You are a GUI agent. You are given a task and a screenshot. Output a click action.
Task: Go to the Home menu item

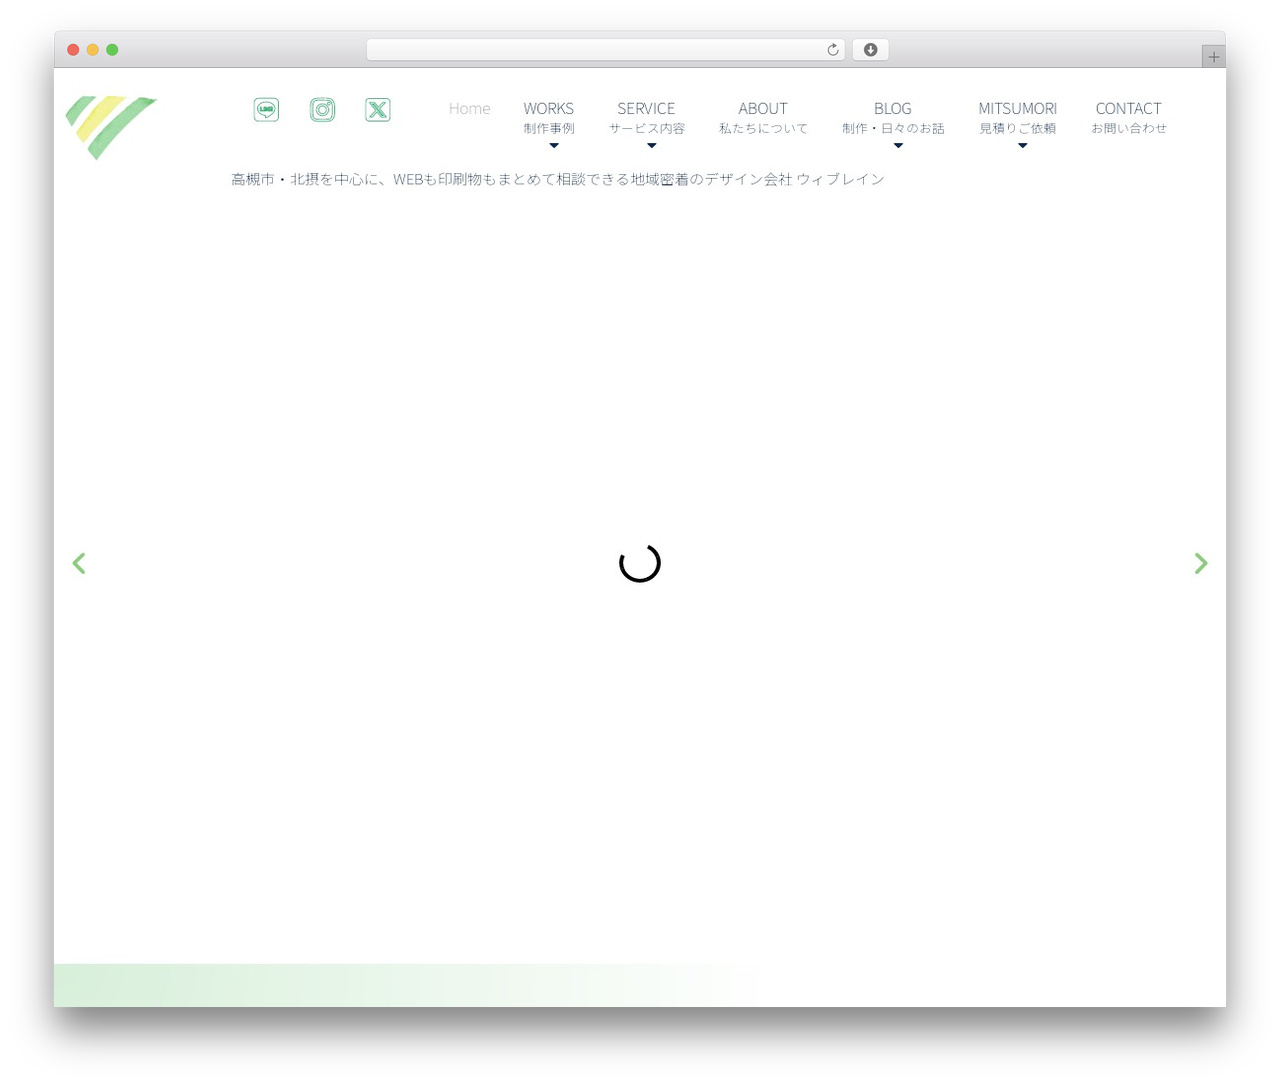[469, 108]
